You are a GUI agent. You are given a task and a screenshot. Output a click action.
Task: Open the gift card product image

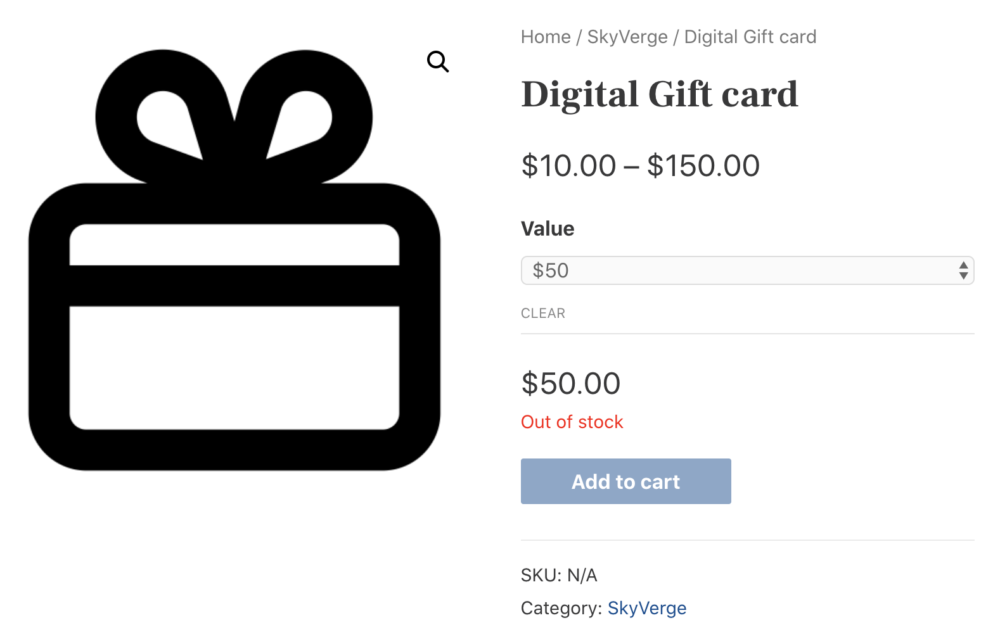pos(234,260)
